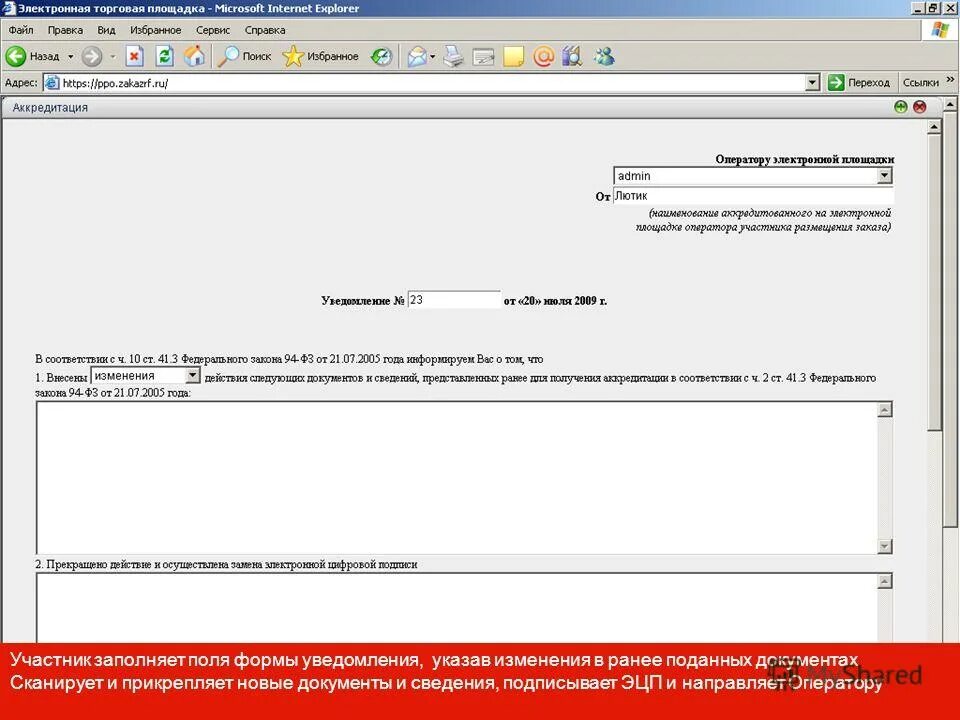
Task: Open the Справка menu
Action: (x=264, y=30)
